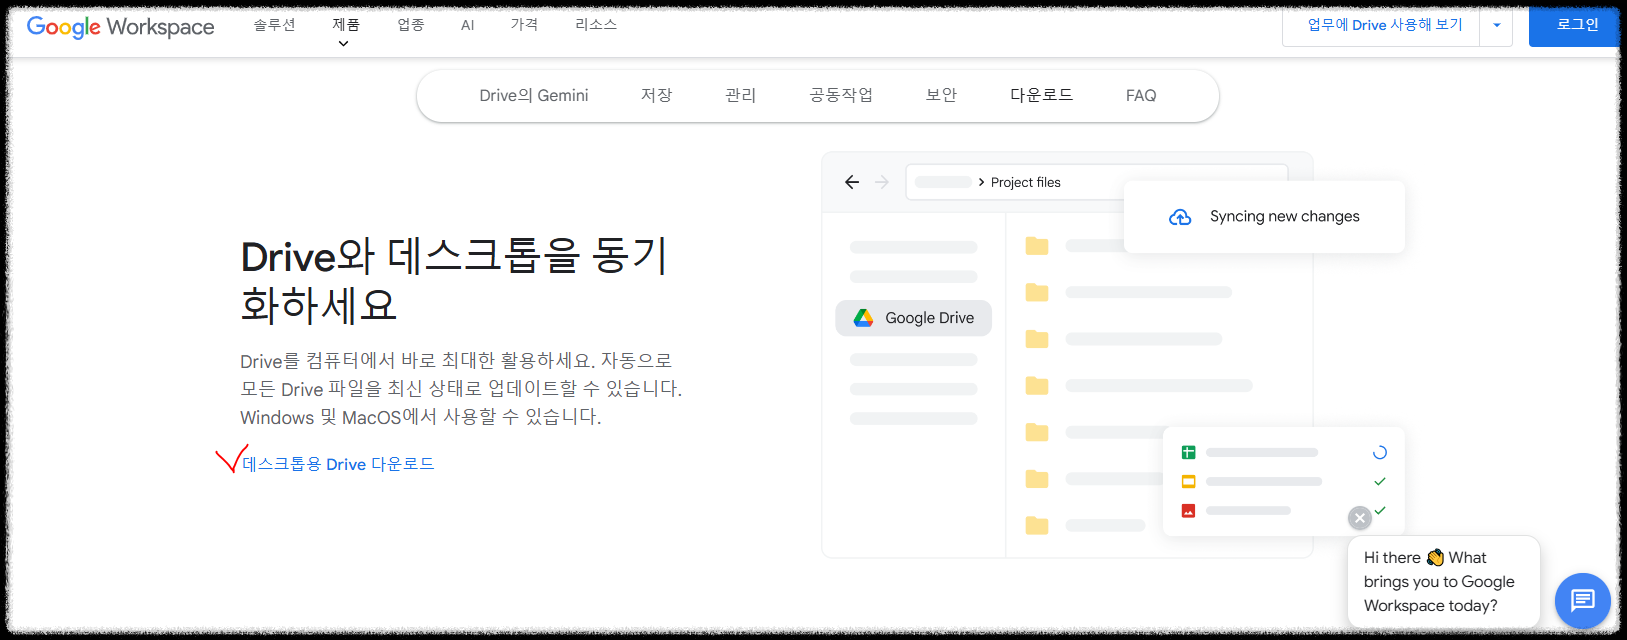Expand the 제품 menu chevron
1627x640 pixels.
343,44
